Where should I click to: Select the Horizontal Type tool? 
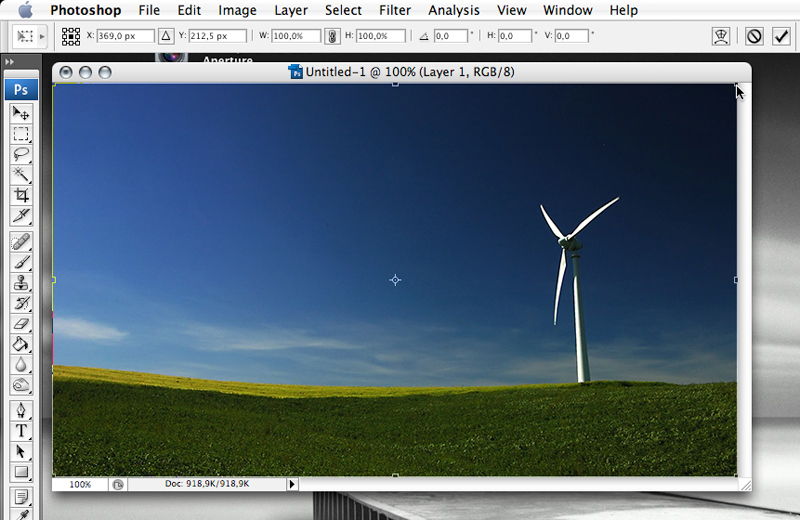(x=21, y=431)
